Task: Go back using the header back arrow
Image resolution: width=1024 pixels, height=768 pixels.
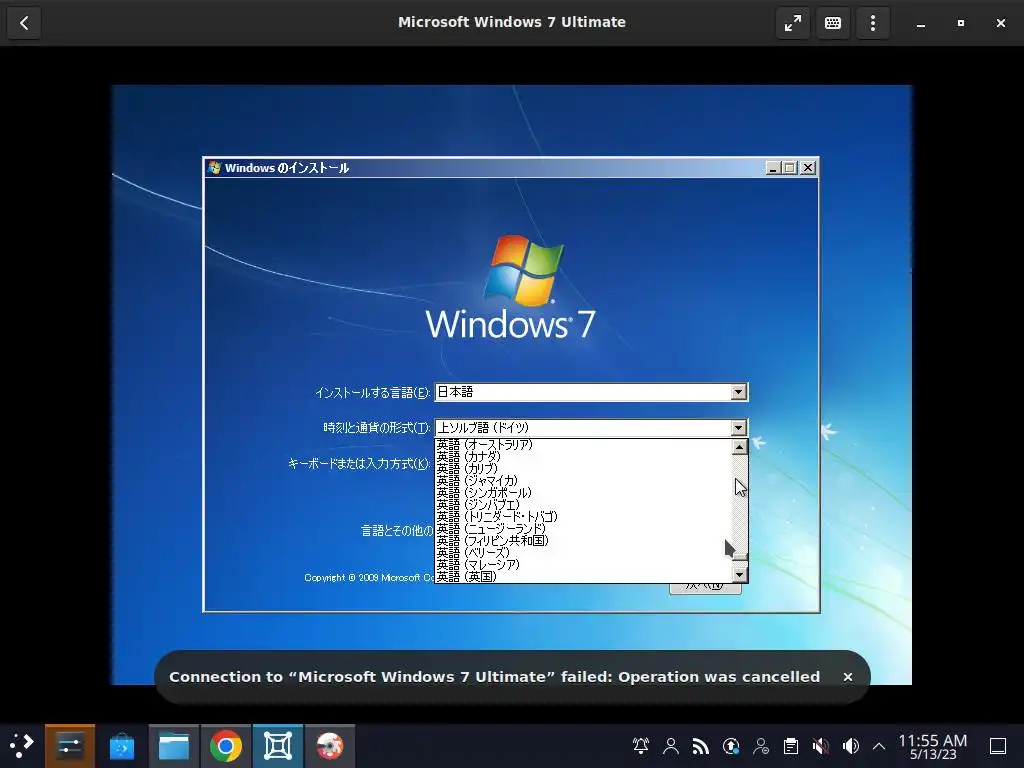Action: [24, 23]
